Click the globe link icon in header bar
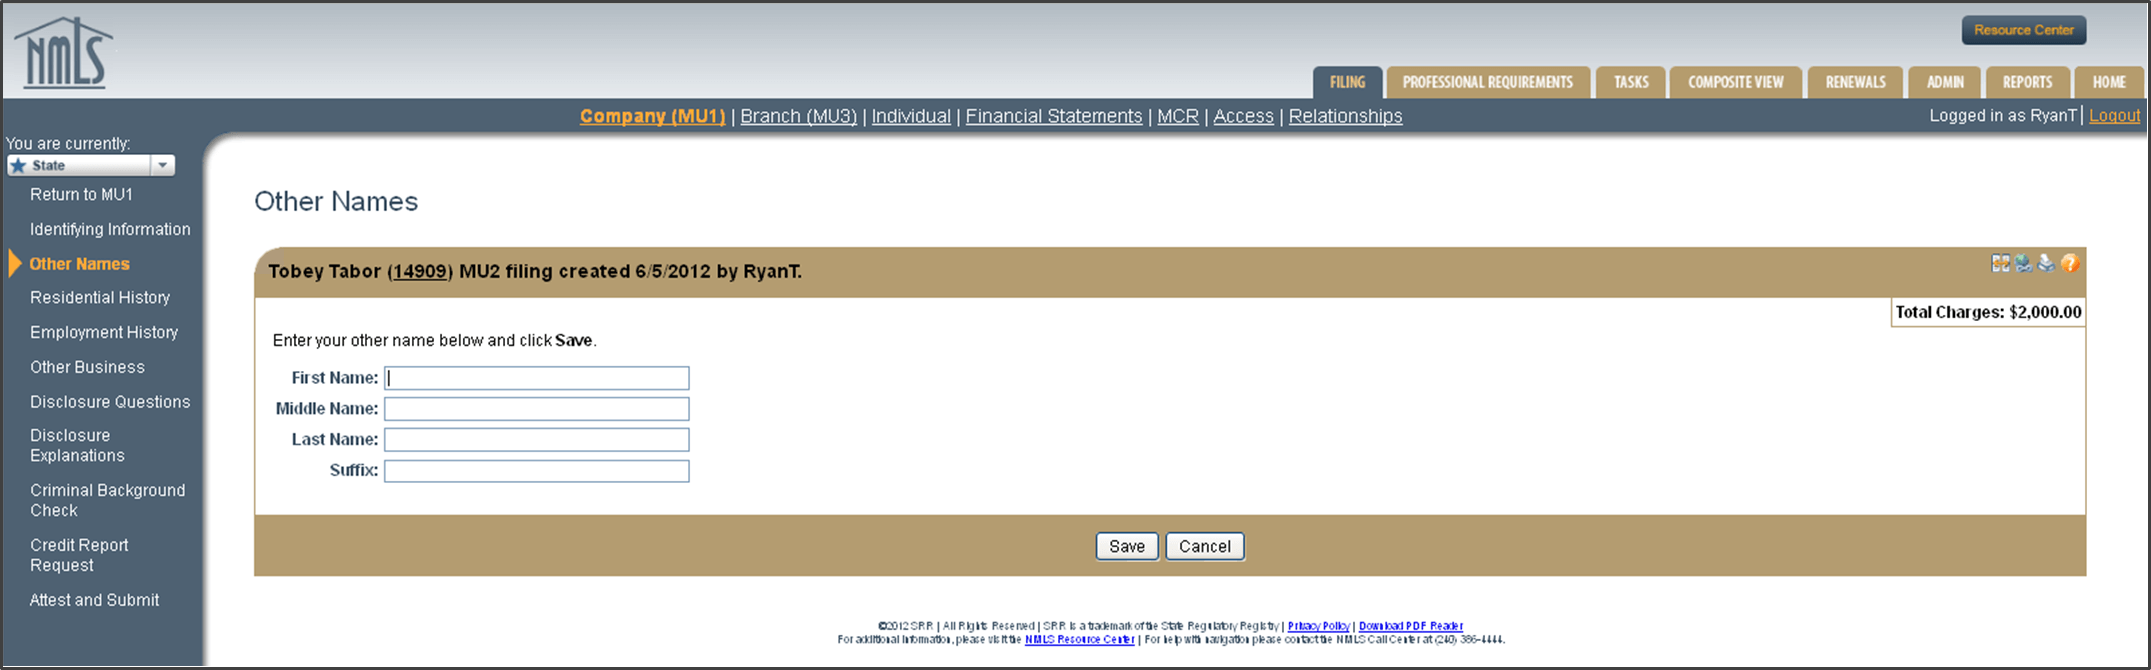 (x=2023, y=263)
